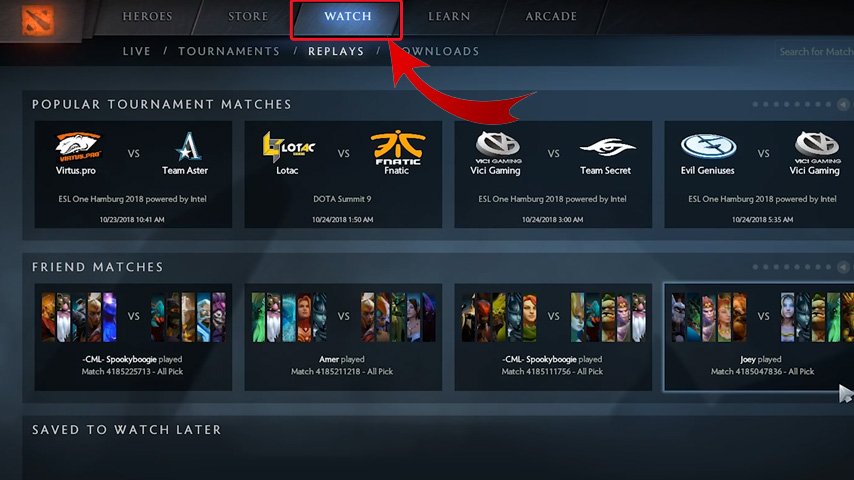Select the first tournament page indicator dot
The width and height of the screenshot is (854, 480).
pos(755,104)
